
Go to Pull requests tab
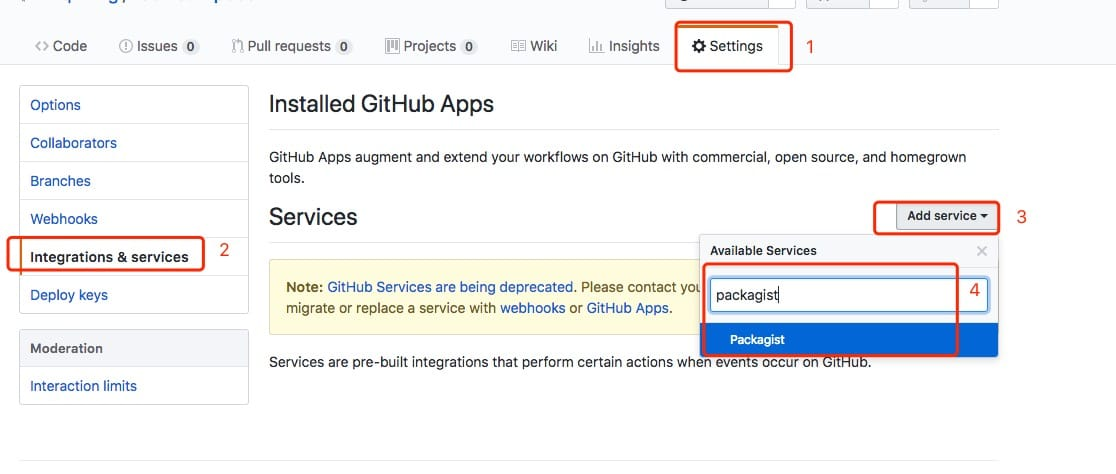(x=290, y=46)
